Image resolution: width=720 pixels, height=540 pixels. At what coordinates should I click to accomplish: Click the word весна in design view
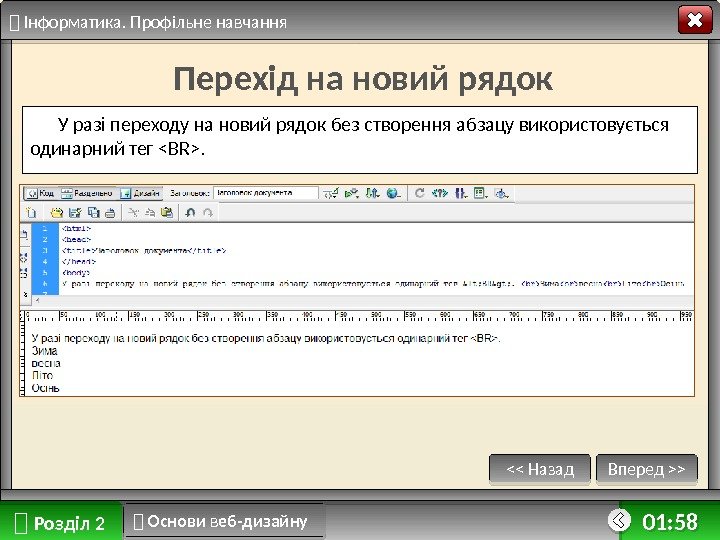point(46,363)
